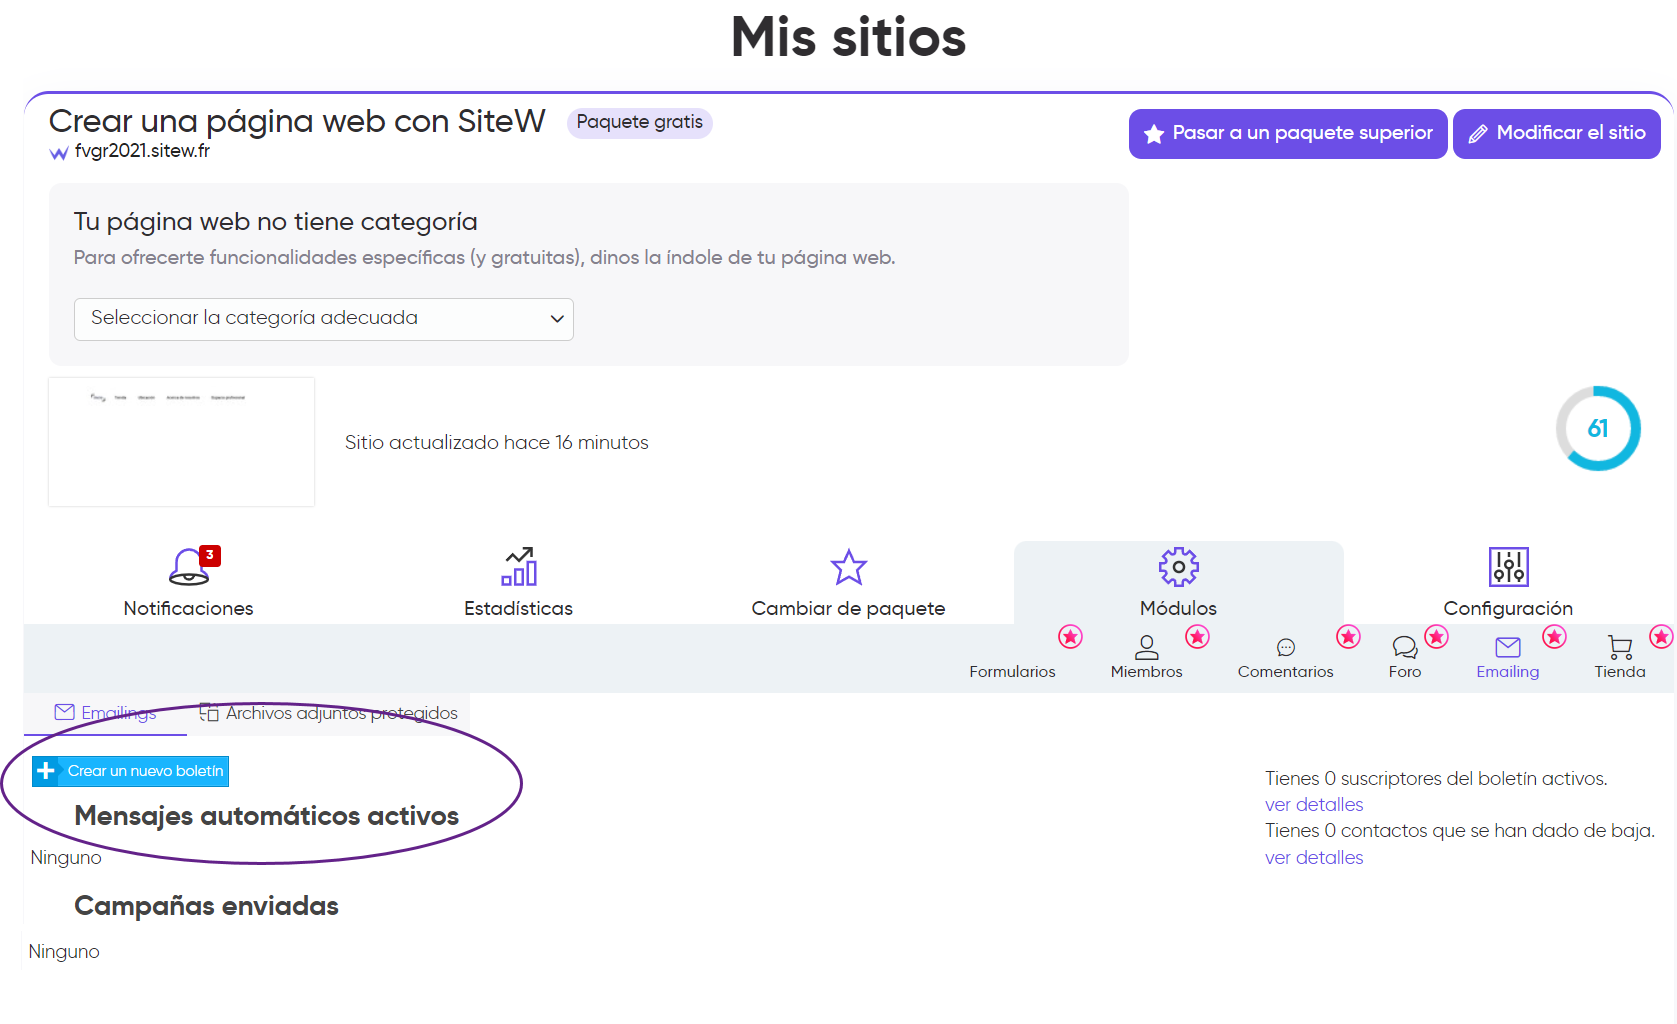Click the site preview thumbnail
Image resolution: width=1677 pixels, height=1024 pixels.
pos(181,442)
